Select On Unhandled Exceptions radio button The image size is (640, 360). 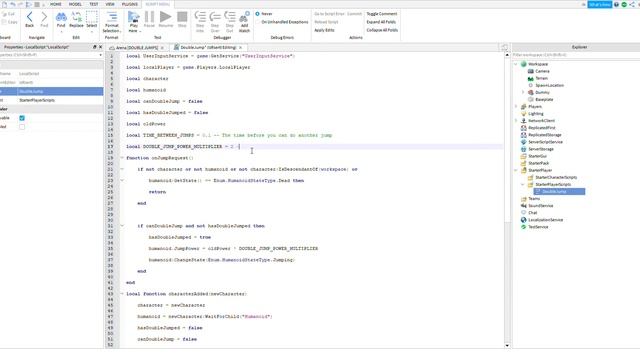pyautogui.click(x=258, y=22)
